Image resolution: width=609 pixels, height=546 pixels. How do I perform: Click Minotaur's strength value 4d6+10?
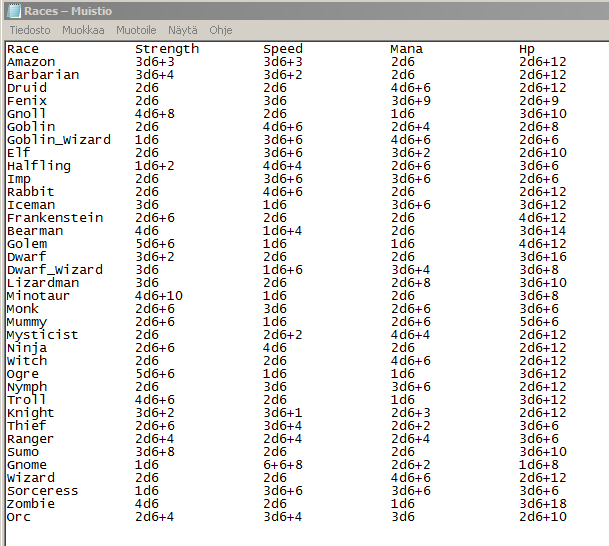point(159,296)
